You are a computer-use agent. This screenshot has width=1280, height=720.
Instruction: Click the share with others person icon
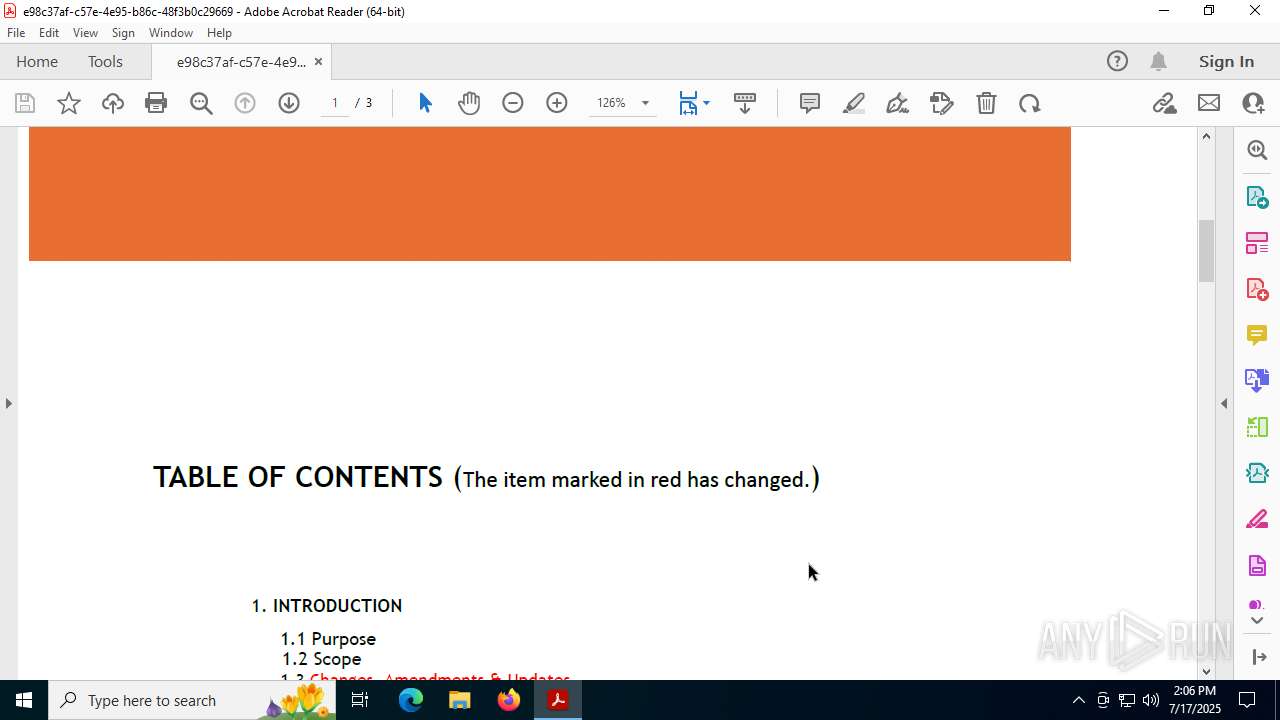(1253, 103)
